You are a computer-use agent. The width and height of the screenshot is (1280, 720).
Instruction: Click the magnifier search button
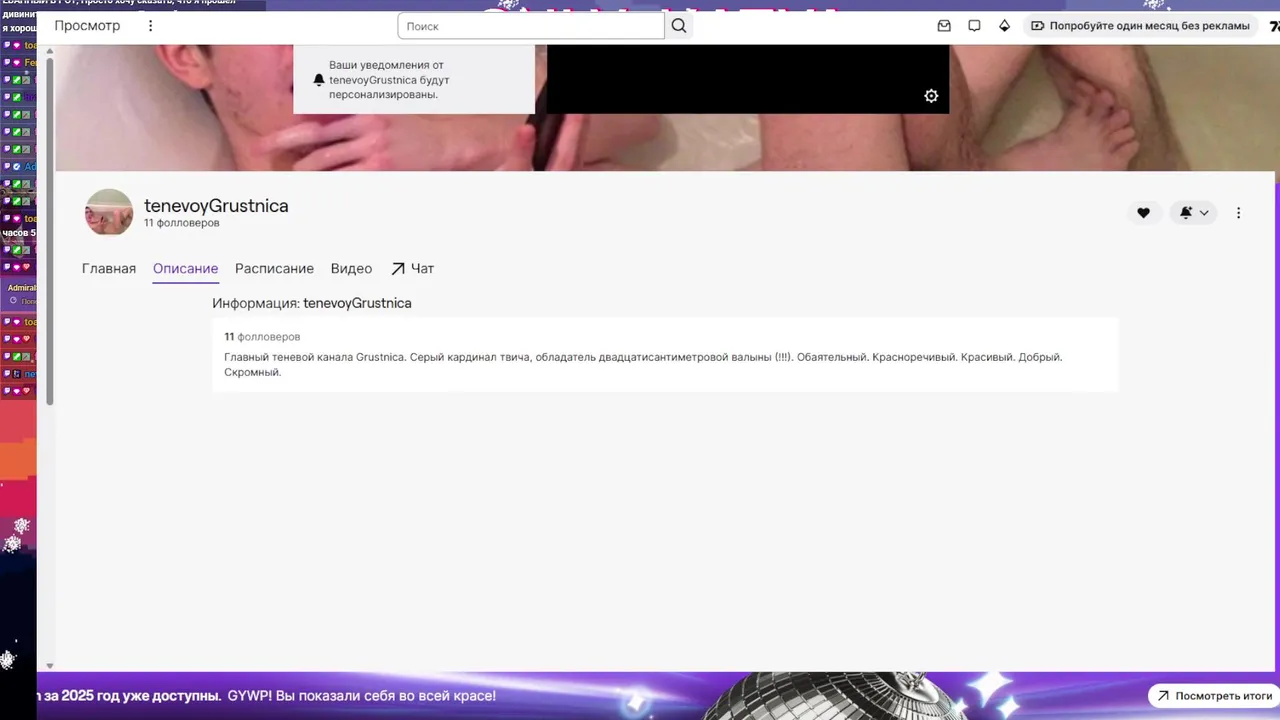679,26
